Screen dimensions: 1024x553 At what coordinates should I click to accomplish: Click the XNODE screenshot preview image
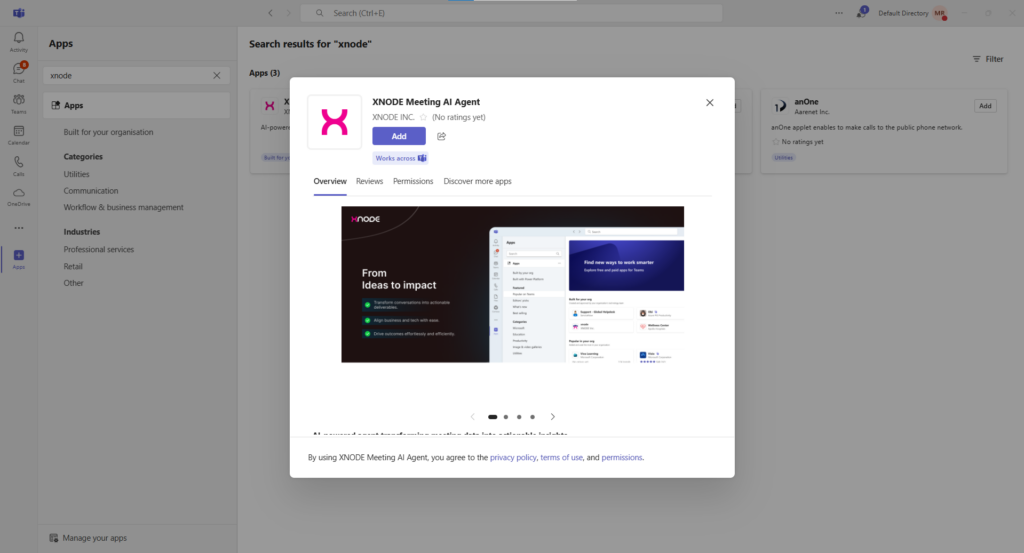pyautogui.click(x=513, y=285)
